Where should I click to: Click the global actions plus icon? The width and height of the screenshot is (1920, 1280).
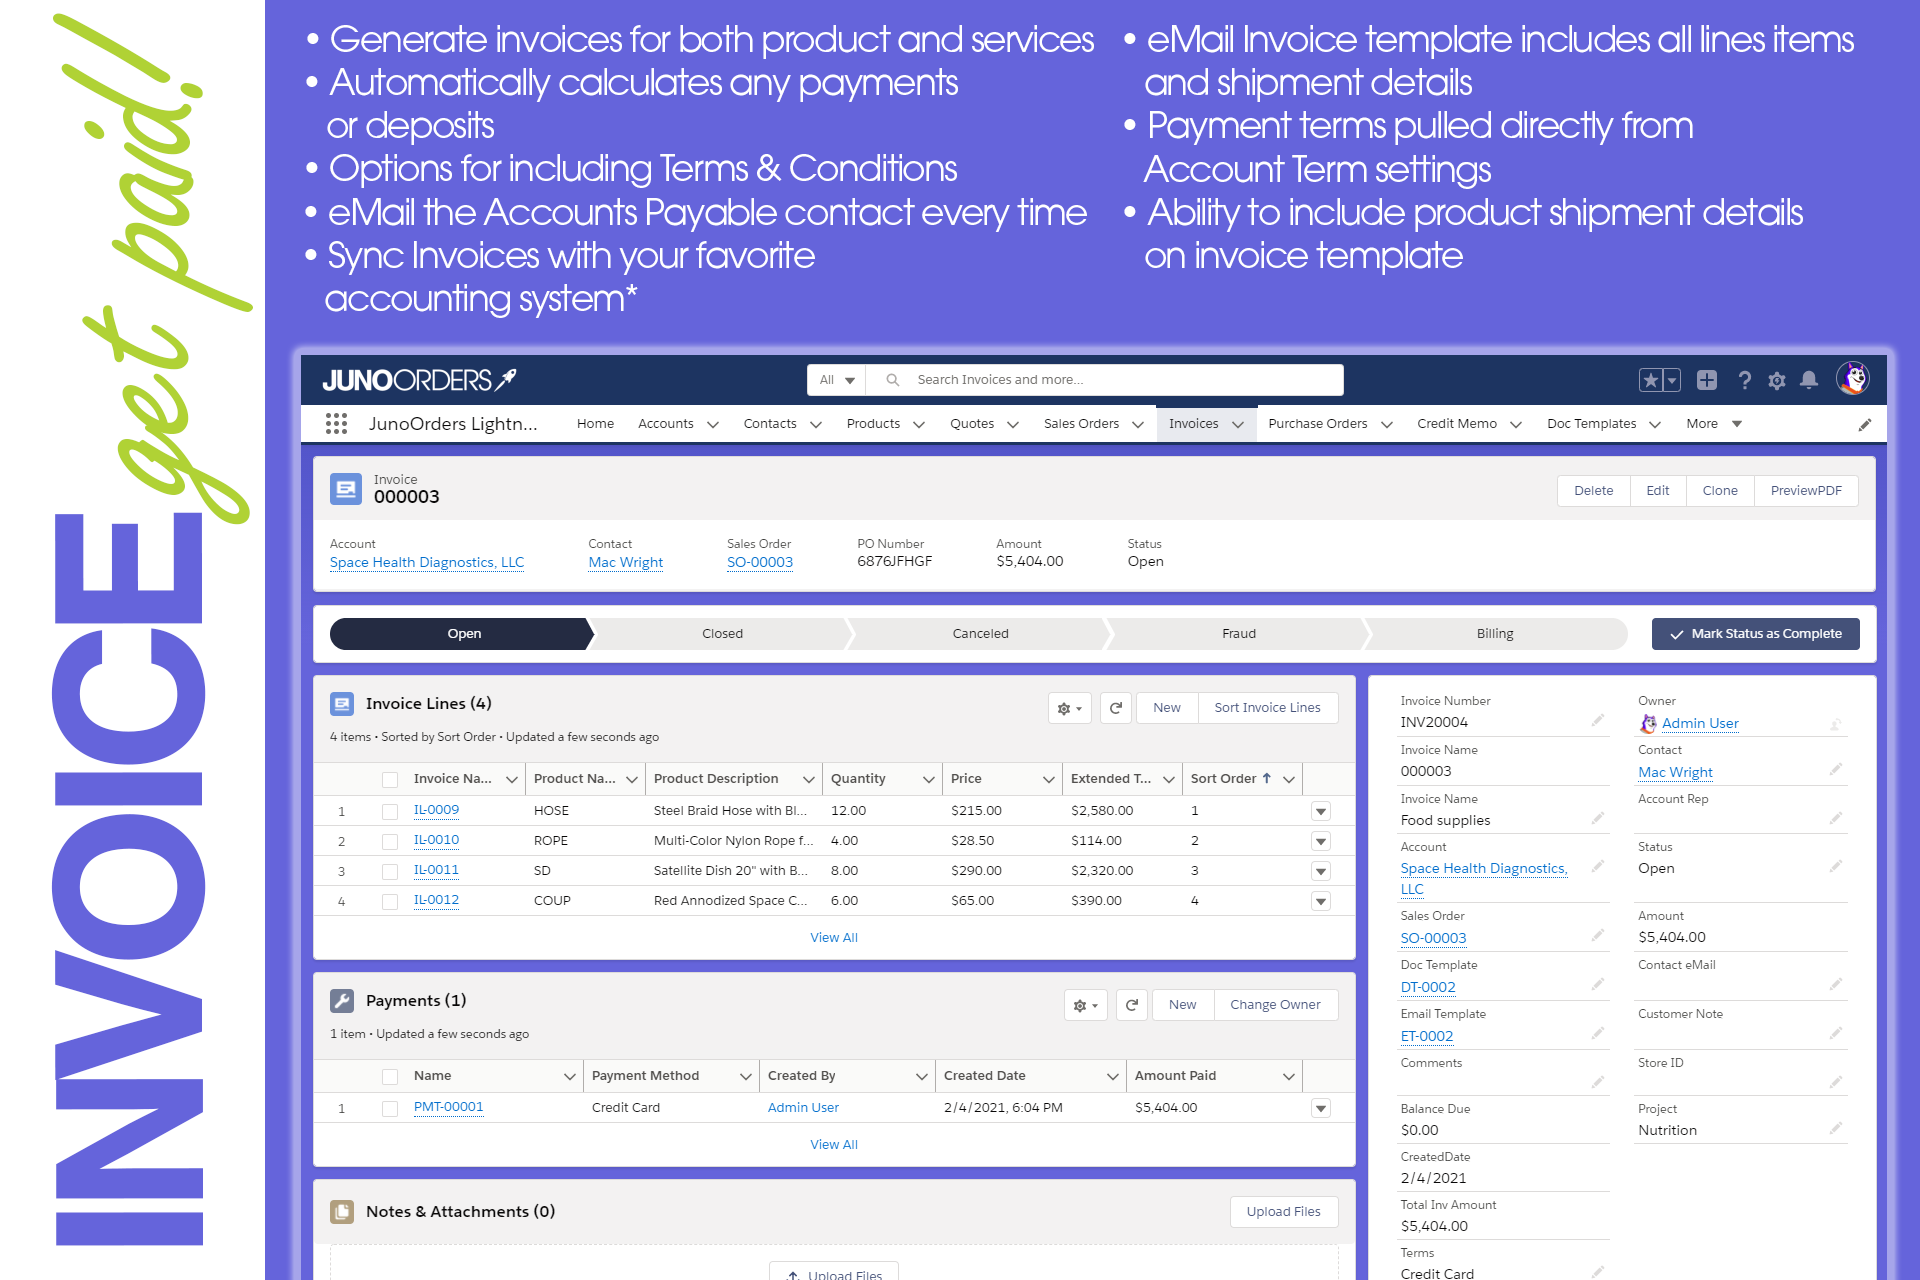click(1707, 380)
